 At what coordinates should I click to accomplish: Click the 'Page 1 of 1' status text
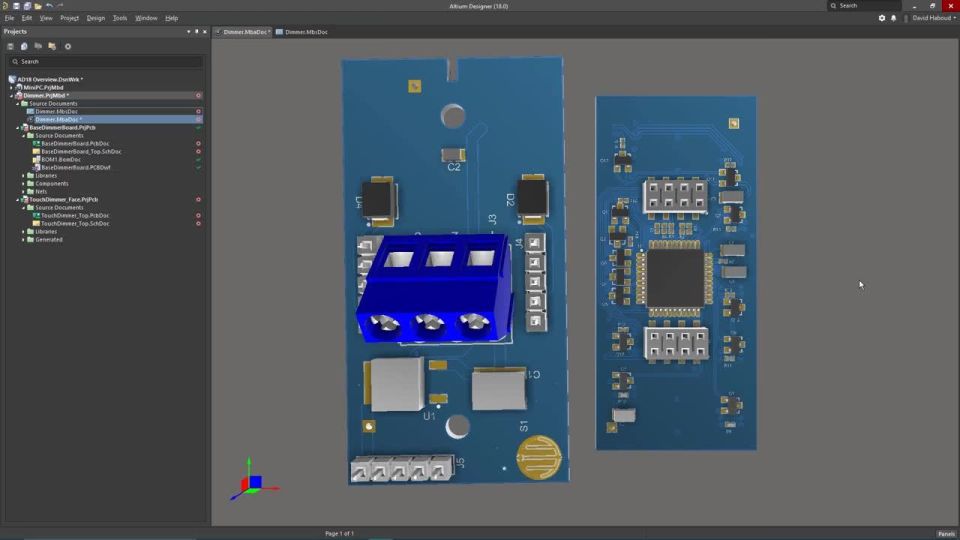339,534
